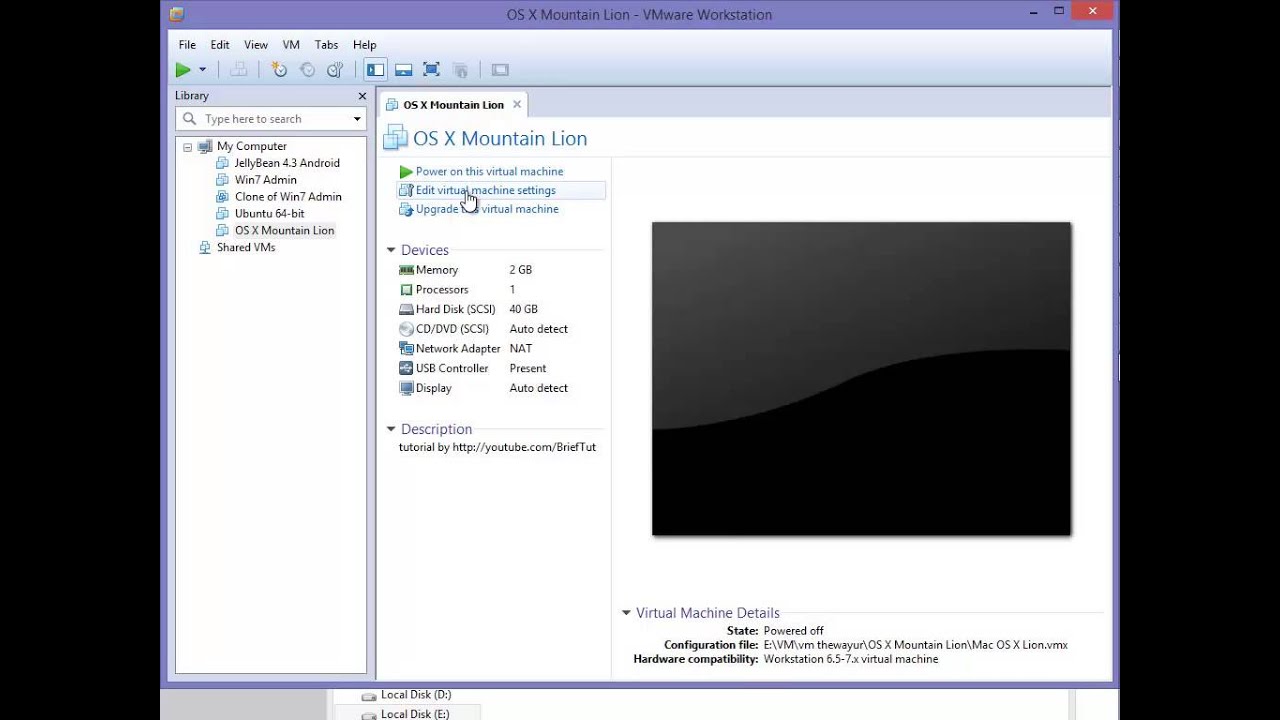Image resolution: width=1280 pixels, height=720 pixels.
Task: Open the Processors device entry
Action: point(441,290)
